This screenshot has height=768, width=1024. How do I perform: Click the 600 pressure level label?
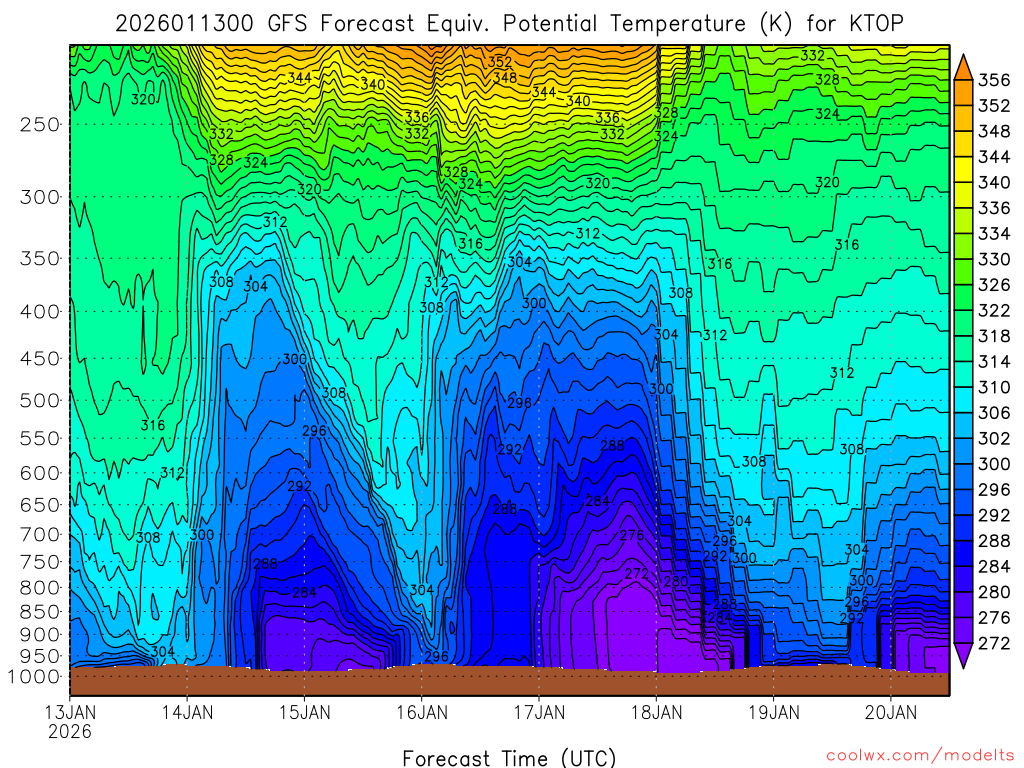39,473
